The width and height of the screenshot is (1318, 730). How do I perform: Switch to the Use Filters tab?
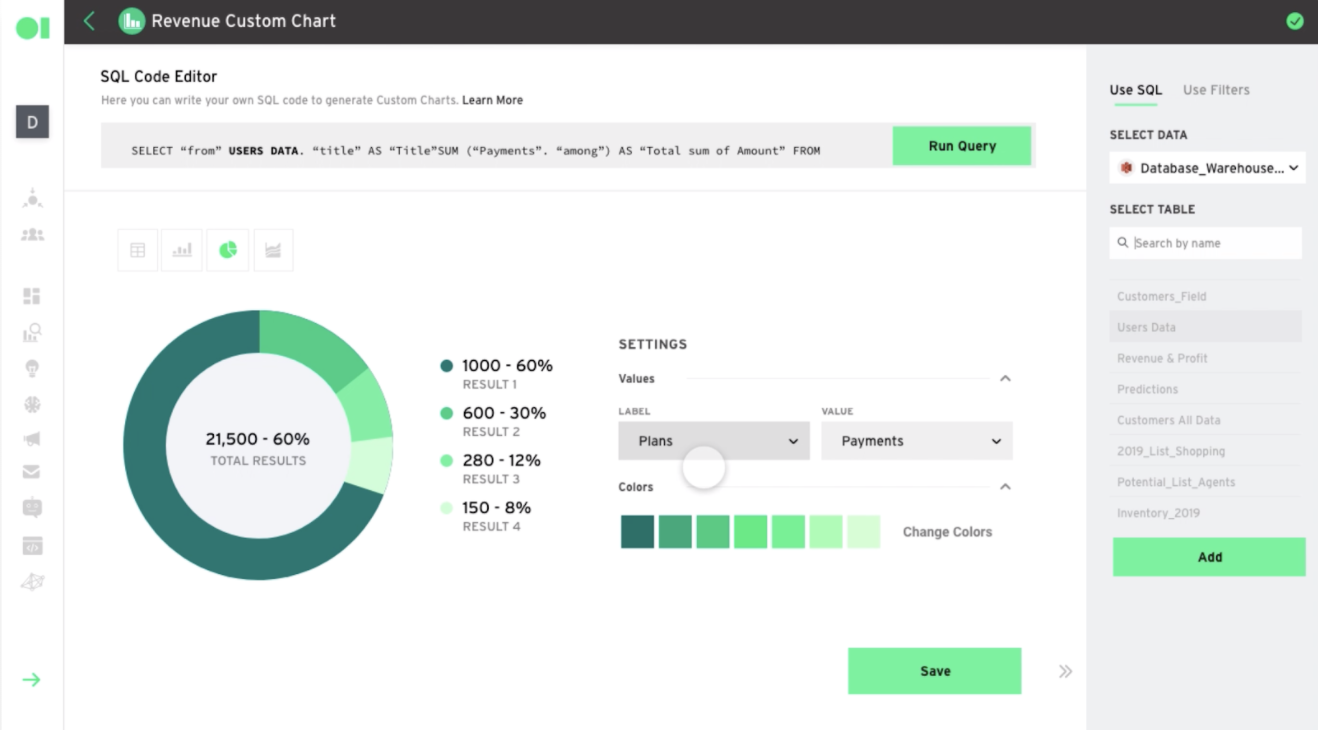pyautogui.click(x=1216, y=90)
